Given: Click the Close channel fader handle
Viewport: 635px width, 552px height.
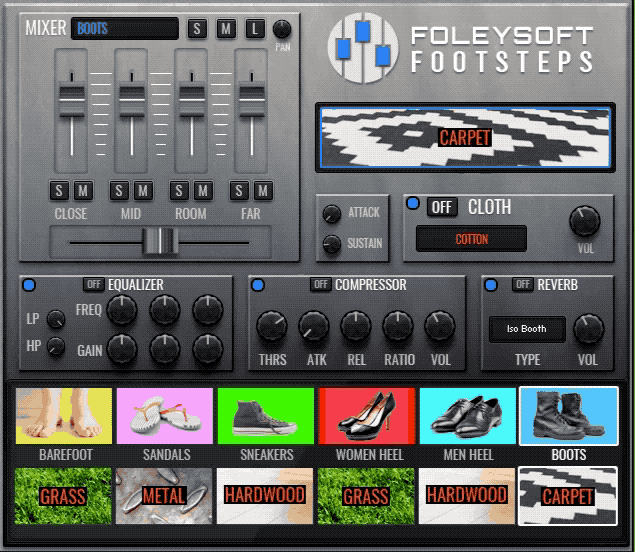Looking at the screenshot, I should tap(72, 99).
